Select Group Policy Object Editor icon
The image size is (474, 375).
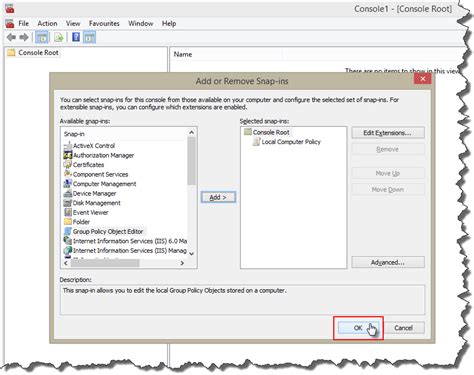[x=68, y=231]
